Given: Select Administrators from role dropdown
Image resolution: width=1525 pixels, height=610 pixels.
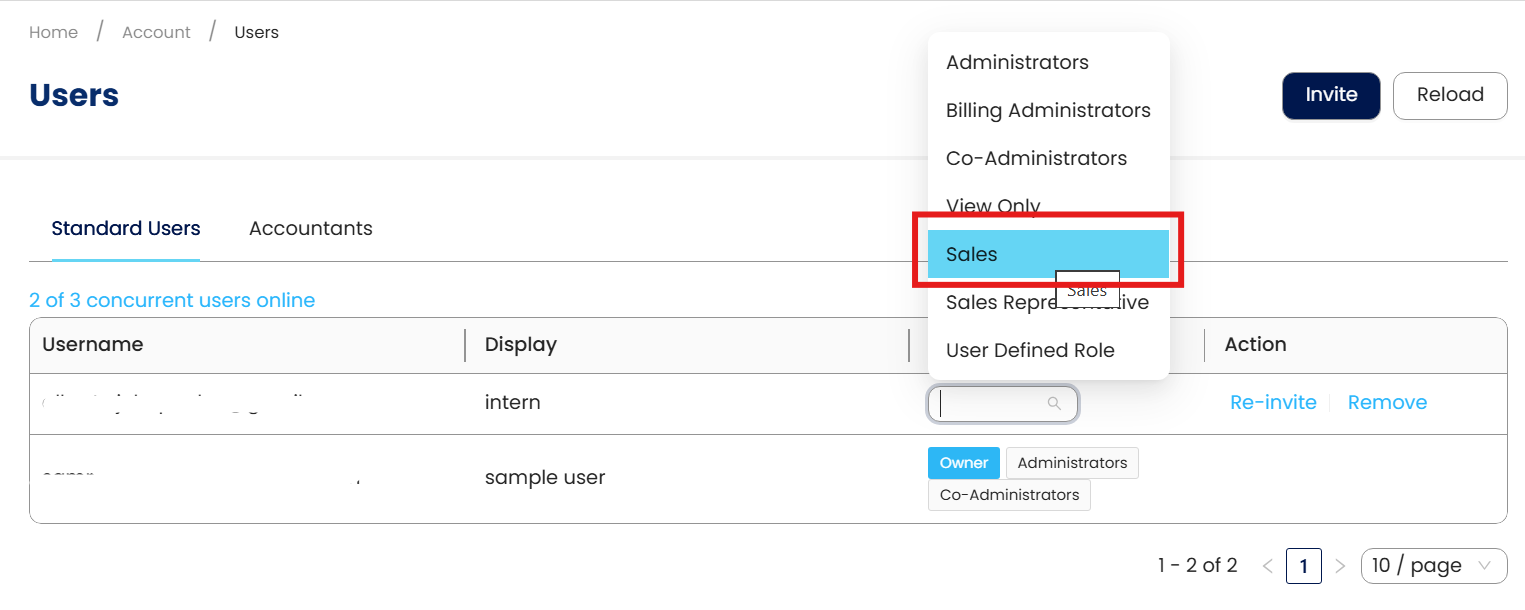Looking at the screenshot, I should coord(1017,62).
